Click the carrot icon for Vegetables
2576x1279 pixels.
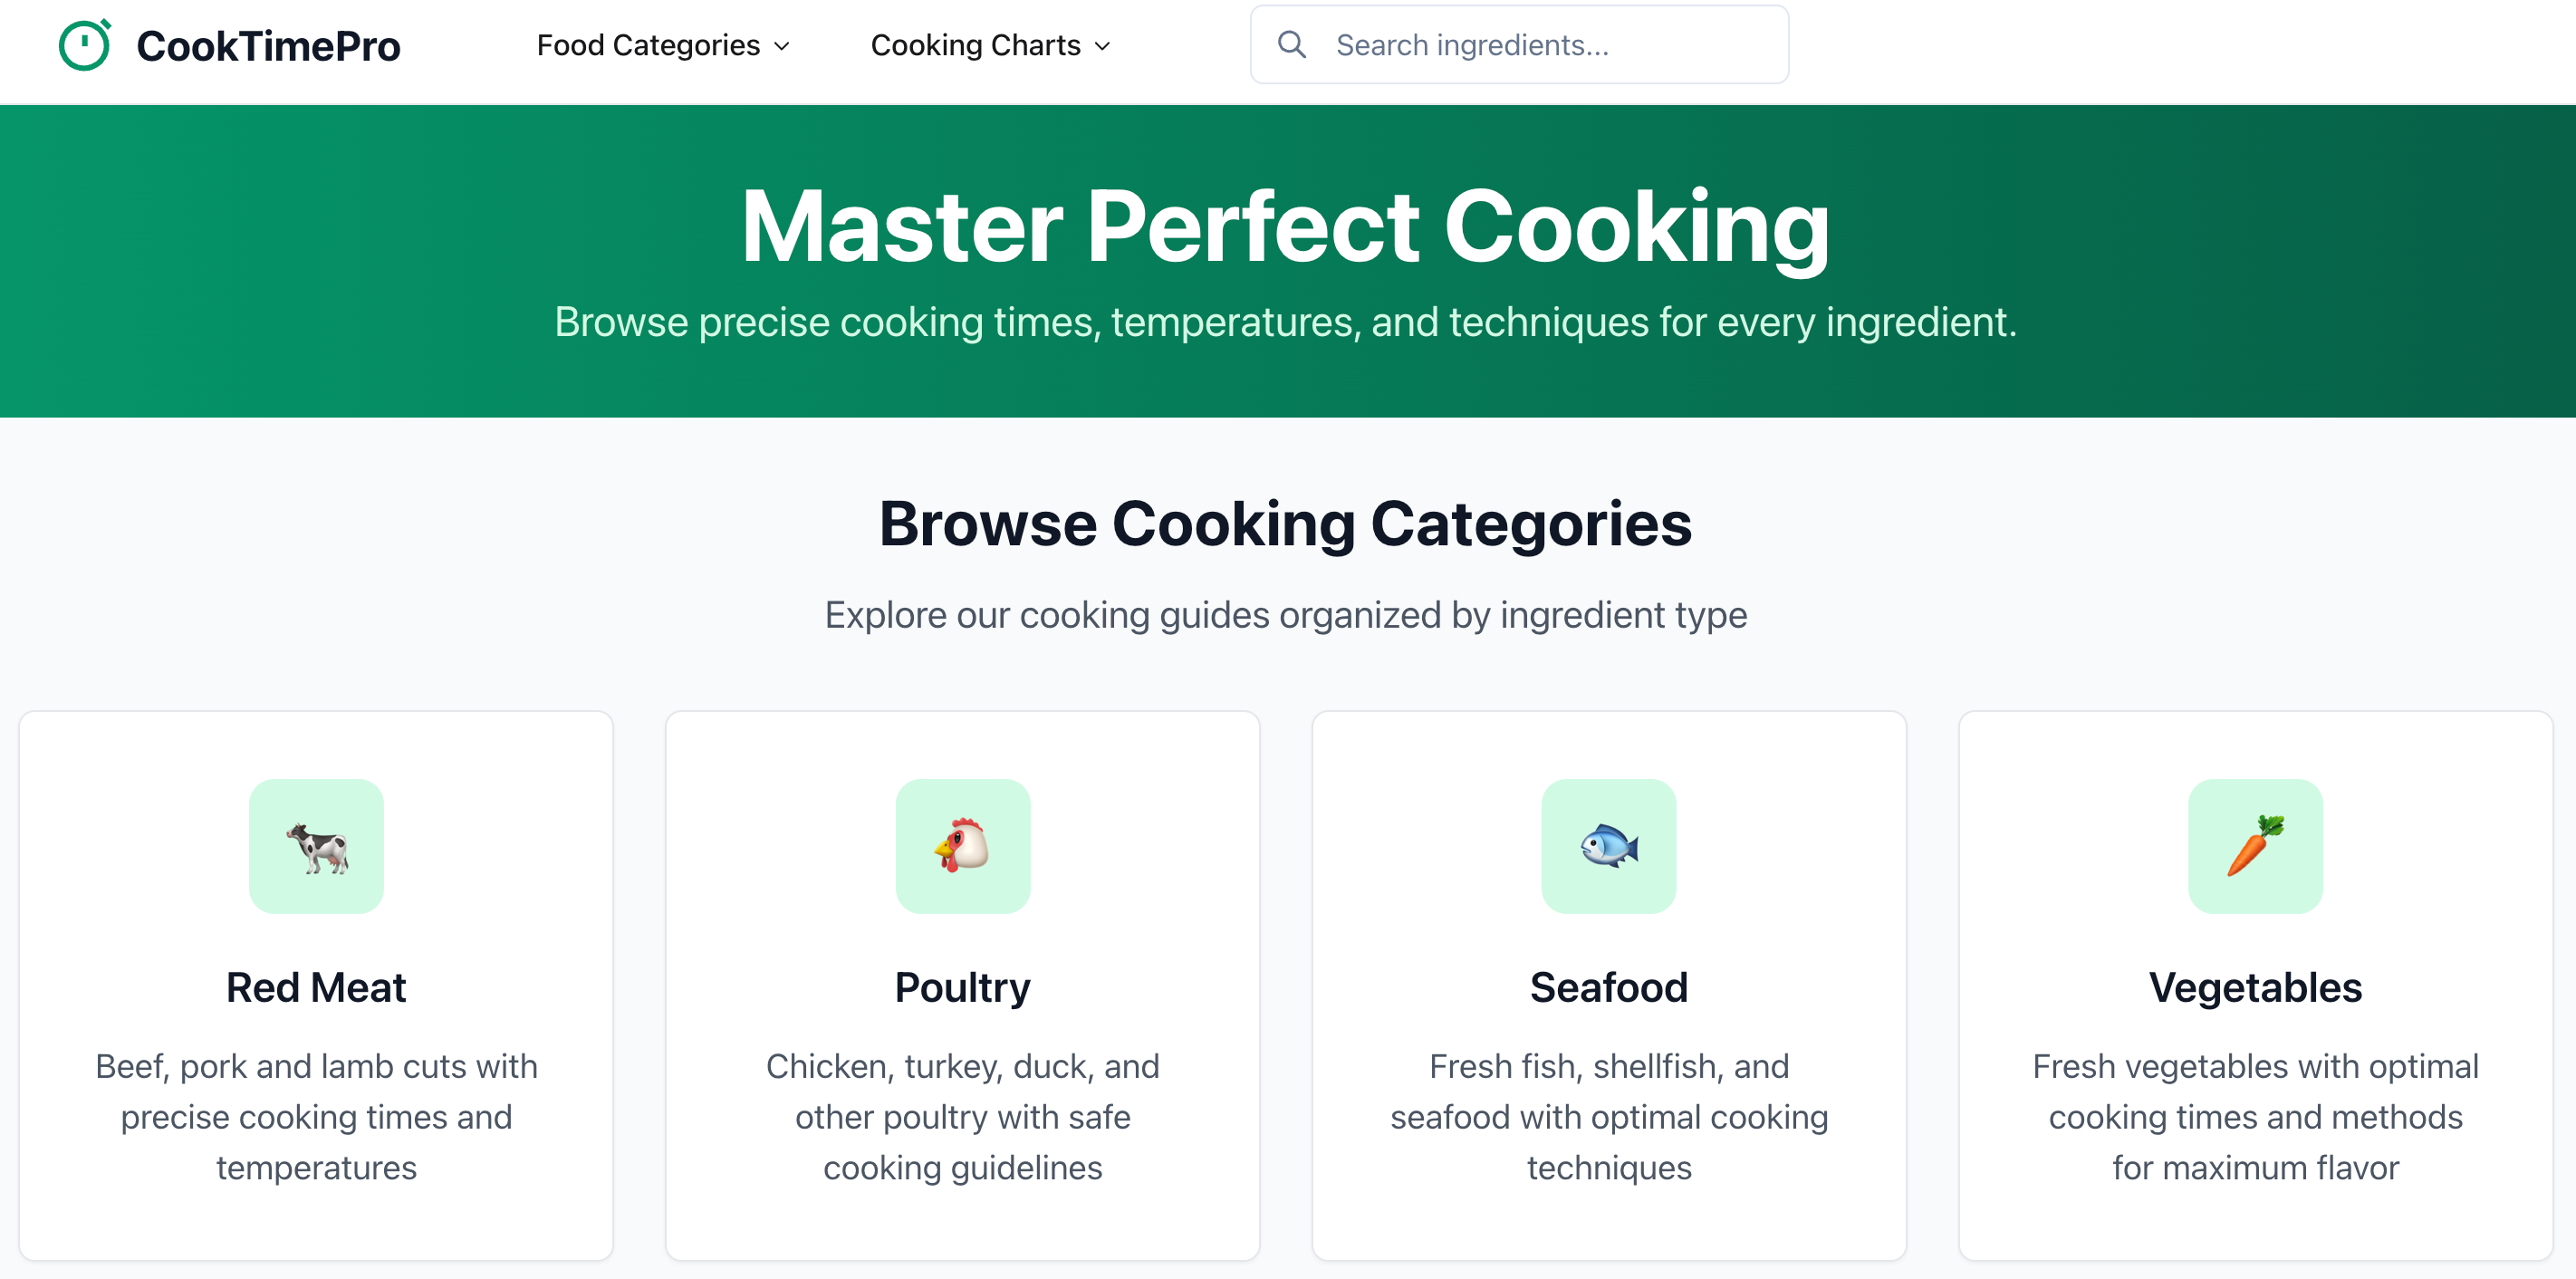2254,846
